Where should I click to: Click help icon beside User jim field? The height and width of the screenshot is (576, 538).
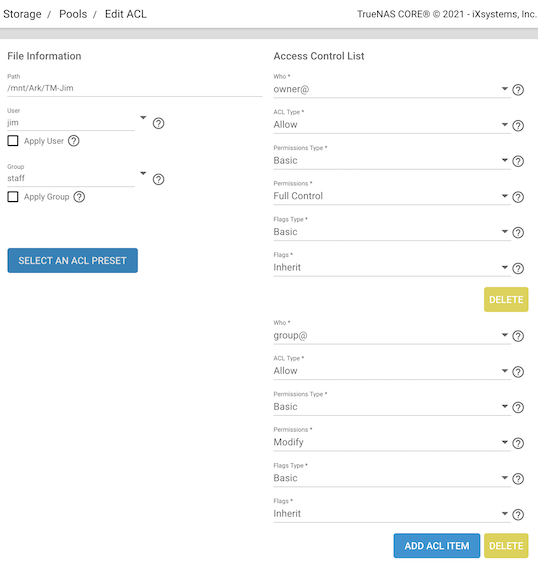pos(158,123)
